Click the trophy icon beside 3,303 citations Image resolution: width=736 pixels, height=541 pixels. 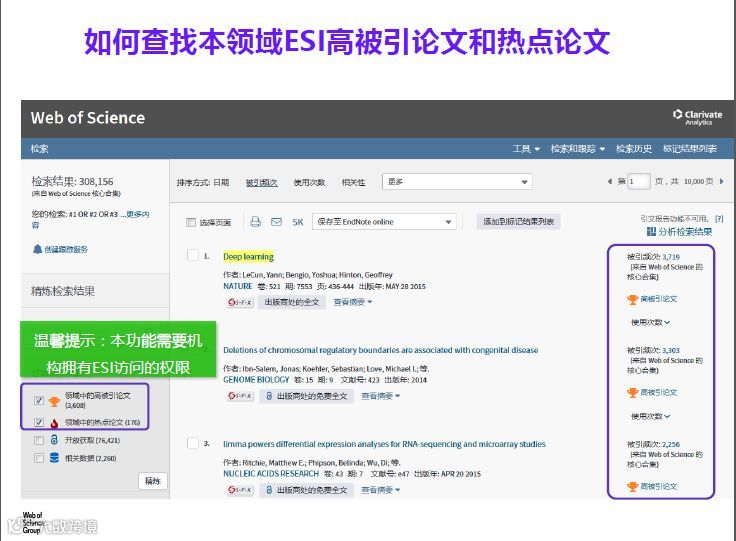tap(632, 393)
